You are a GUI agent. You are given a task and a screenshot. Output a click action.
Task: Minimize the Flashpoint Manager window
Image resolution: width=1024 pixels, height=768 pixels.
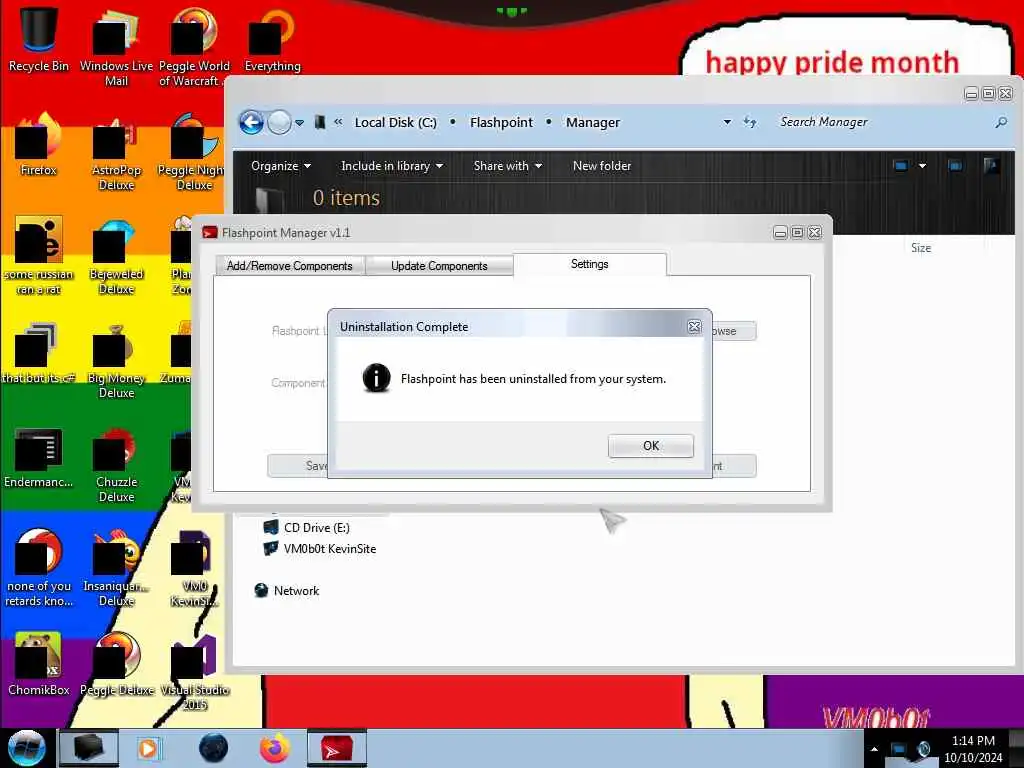780,233
